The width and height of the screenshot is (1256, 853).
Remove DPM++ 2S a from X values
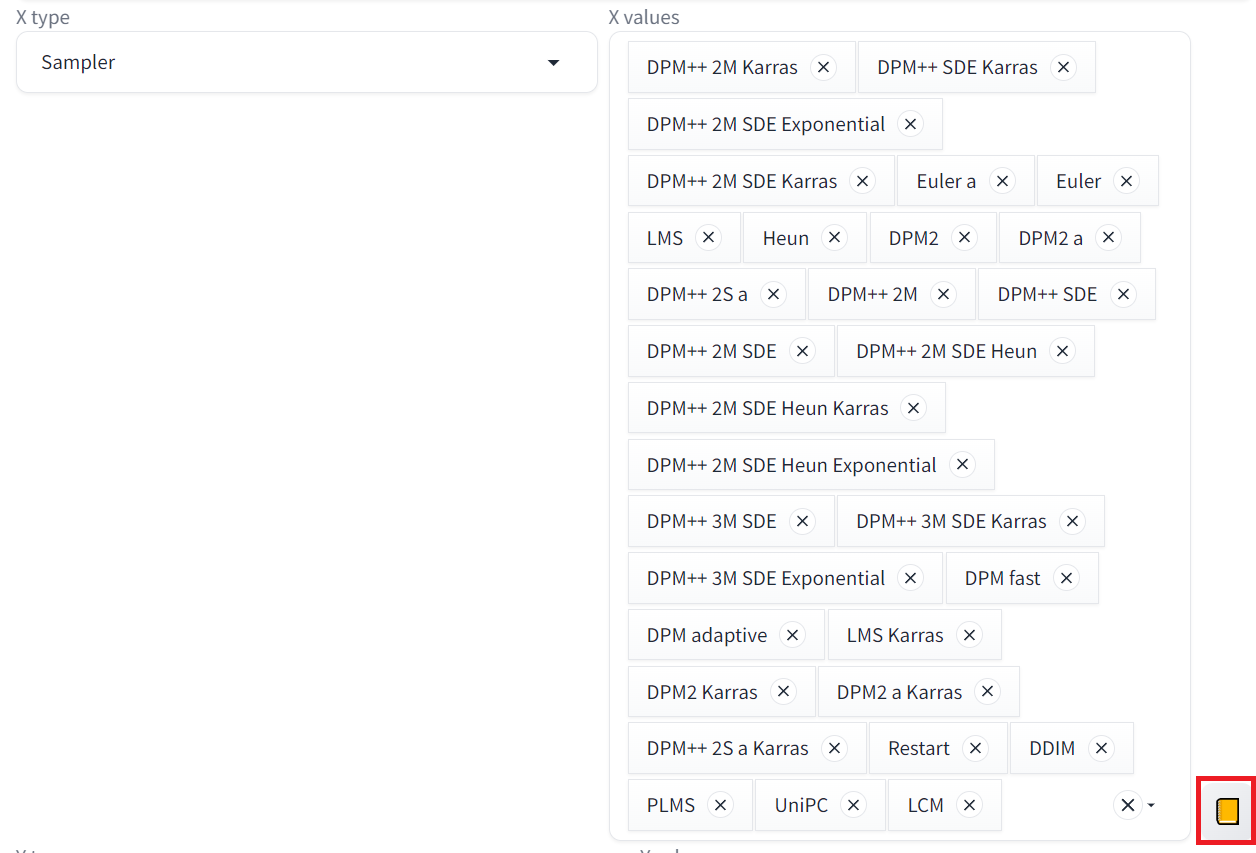coord(772,294)
